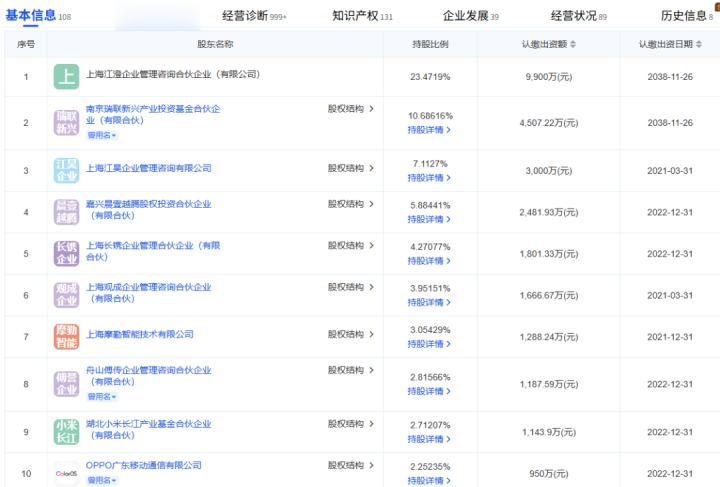The image size is (720, 487).
Task: Click 持股详情 under 5.88441% stake
Action: coord(429,218)
